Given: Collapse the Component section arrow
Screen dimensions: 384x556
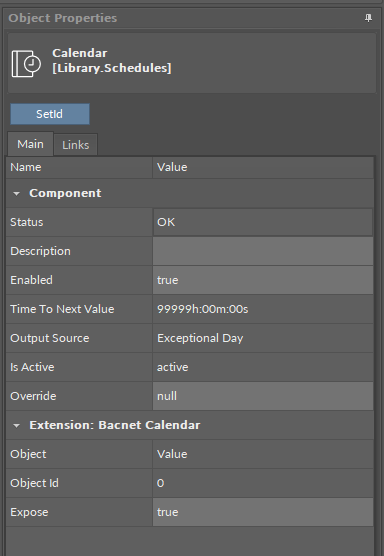Looking at the screenshot, I should tap(16, 194).
